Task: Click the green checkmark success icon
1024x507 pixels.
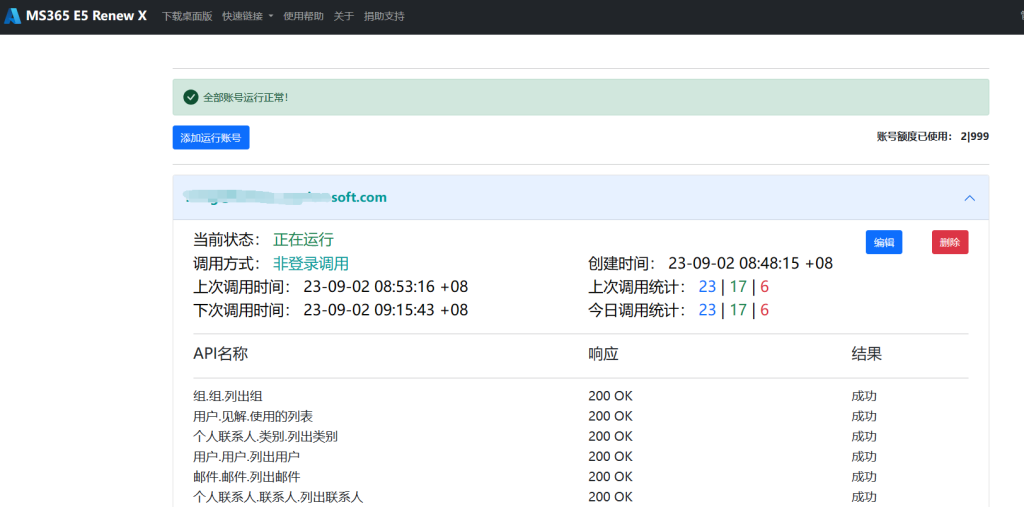Action: pyautogui.click(x=191, y=97)
